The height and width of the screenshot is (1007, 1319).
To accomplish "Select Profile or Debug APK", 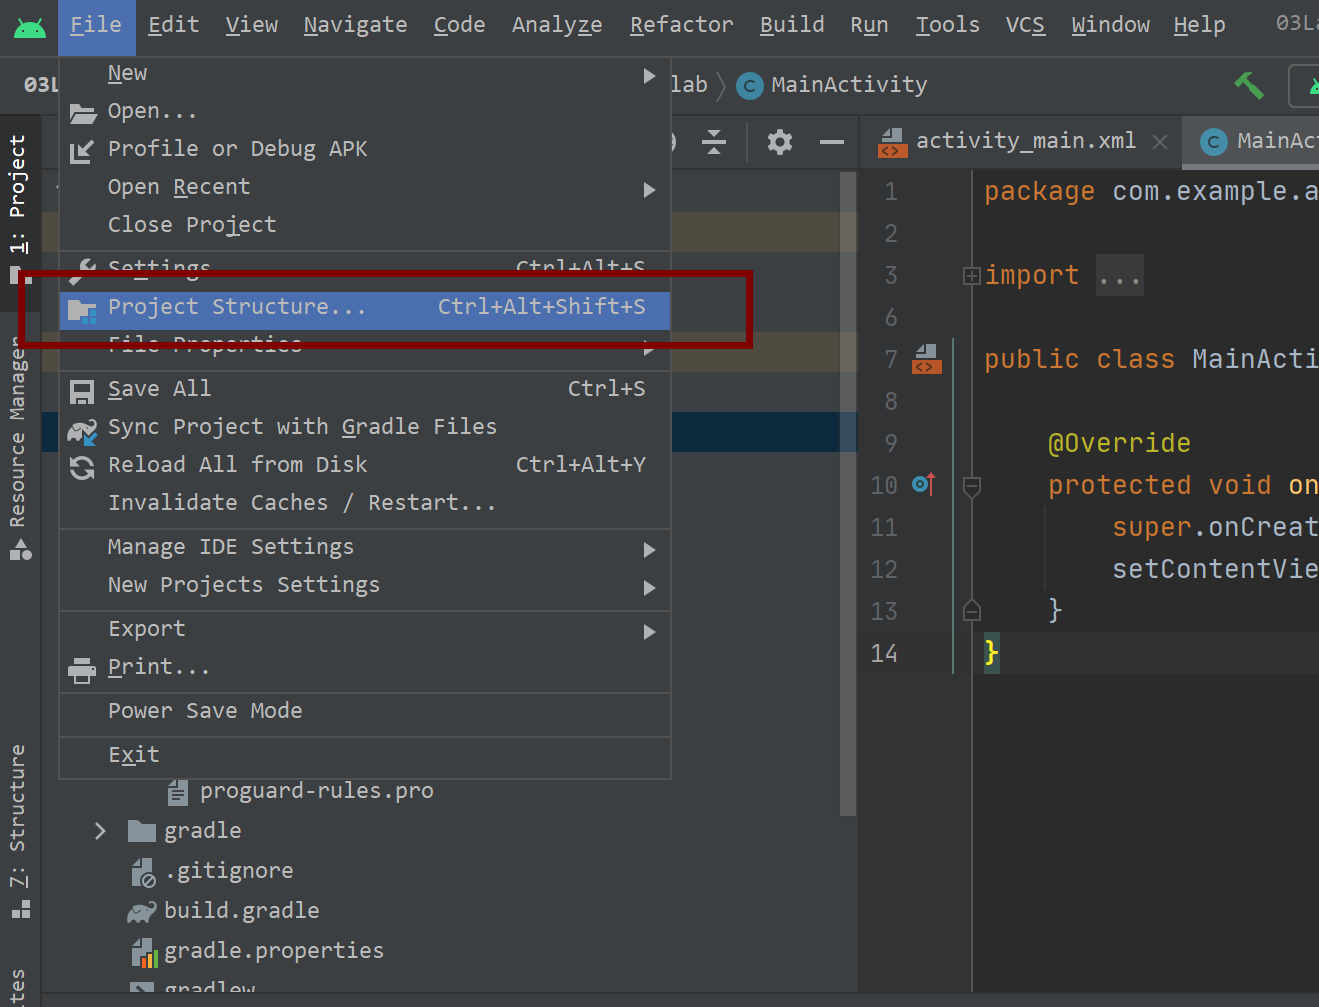I will point(365,149).
